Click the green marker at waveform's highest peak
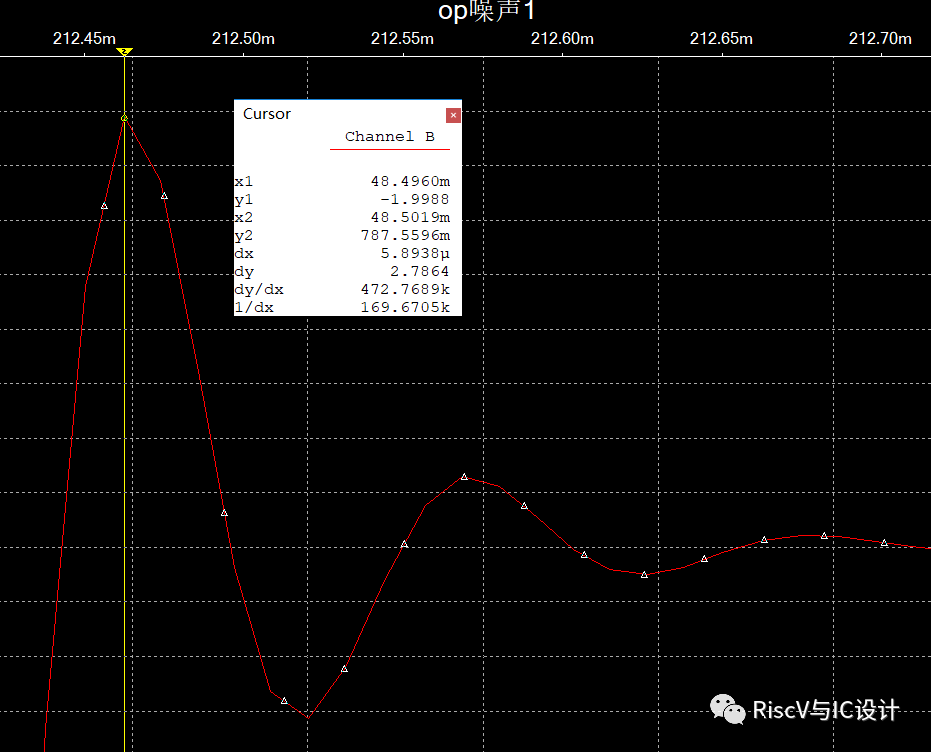The height and width of the screenshot is (752, 931). [124, 118]
